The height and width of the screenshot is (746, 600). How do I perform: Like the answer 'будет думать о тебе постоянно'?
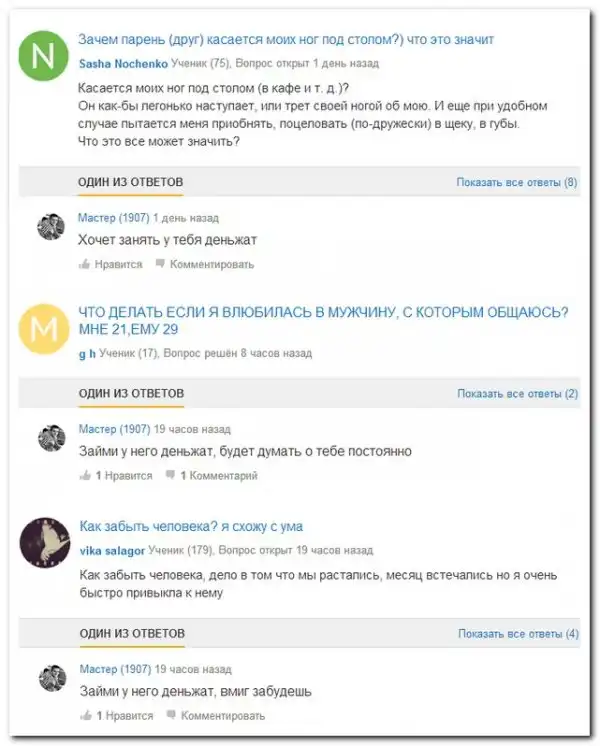(x=85, y=476)
